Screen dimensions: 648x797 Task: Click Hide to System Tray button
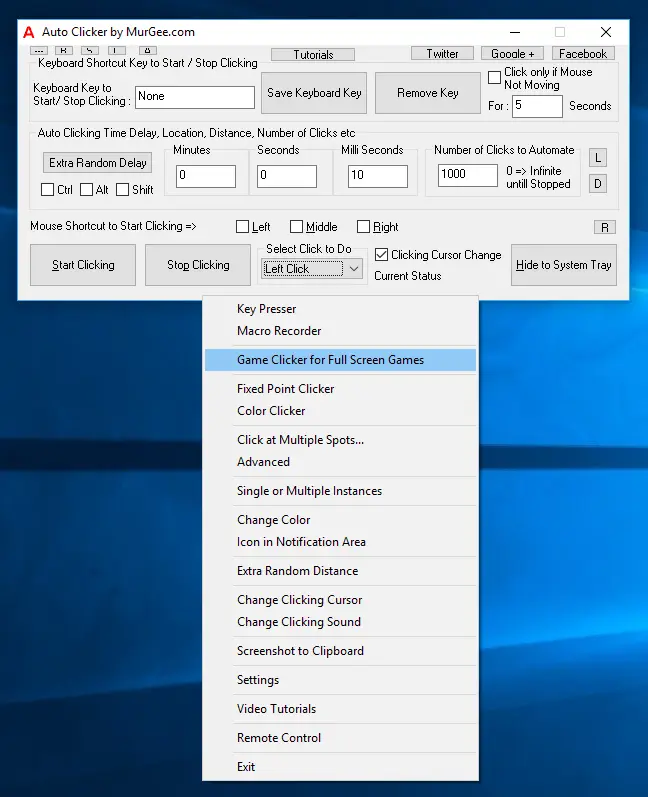563,265
